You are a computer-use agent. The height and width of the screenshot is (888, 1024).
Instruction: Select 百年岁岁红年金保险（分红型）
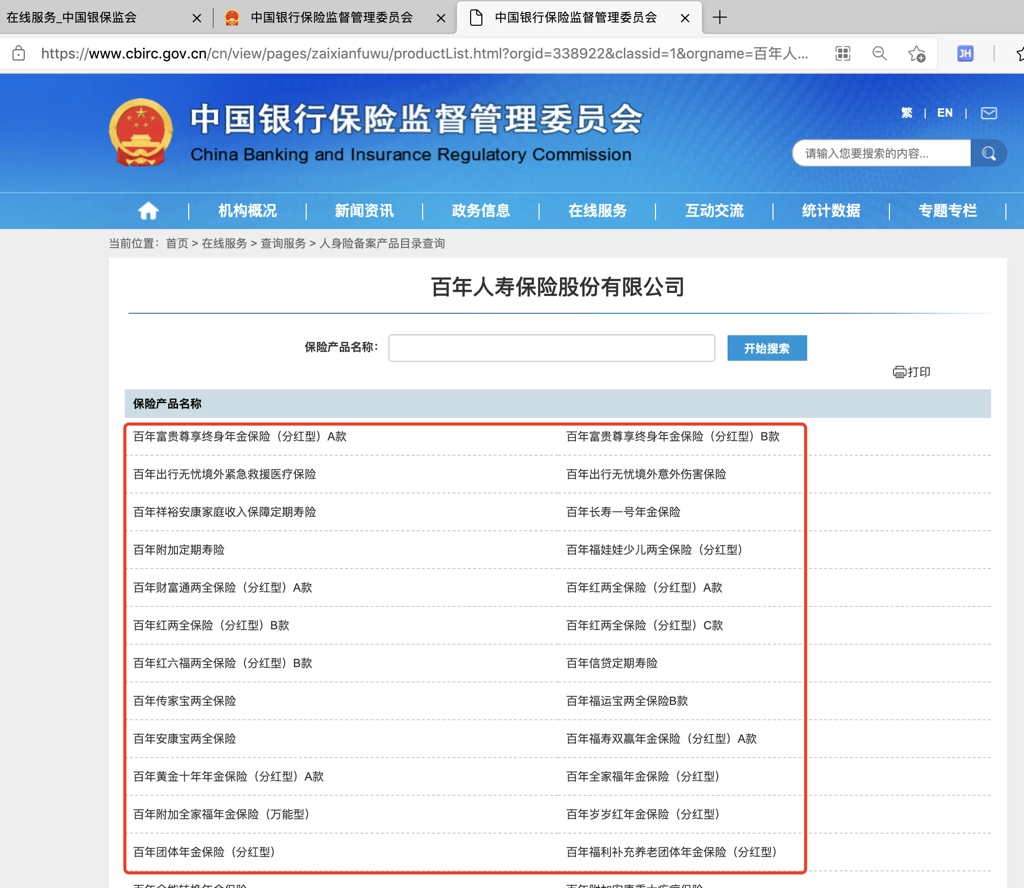[644, 815]
